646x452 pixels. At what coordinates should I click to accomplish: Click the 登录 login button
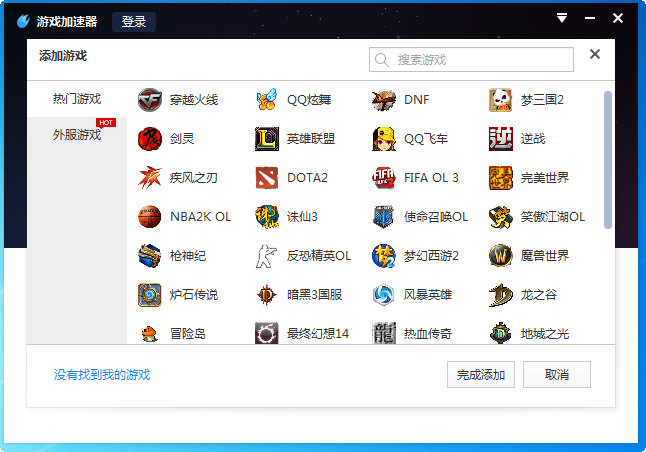pos(134,22)
